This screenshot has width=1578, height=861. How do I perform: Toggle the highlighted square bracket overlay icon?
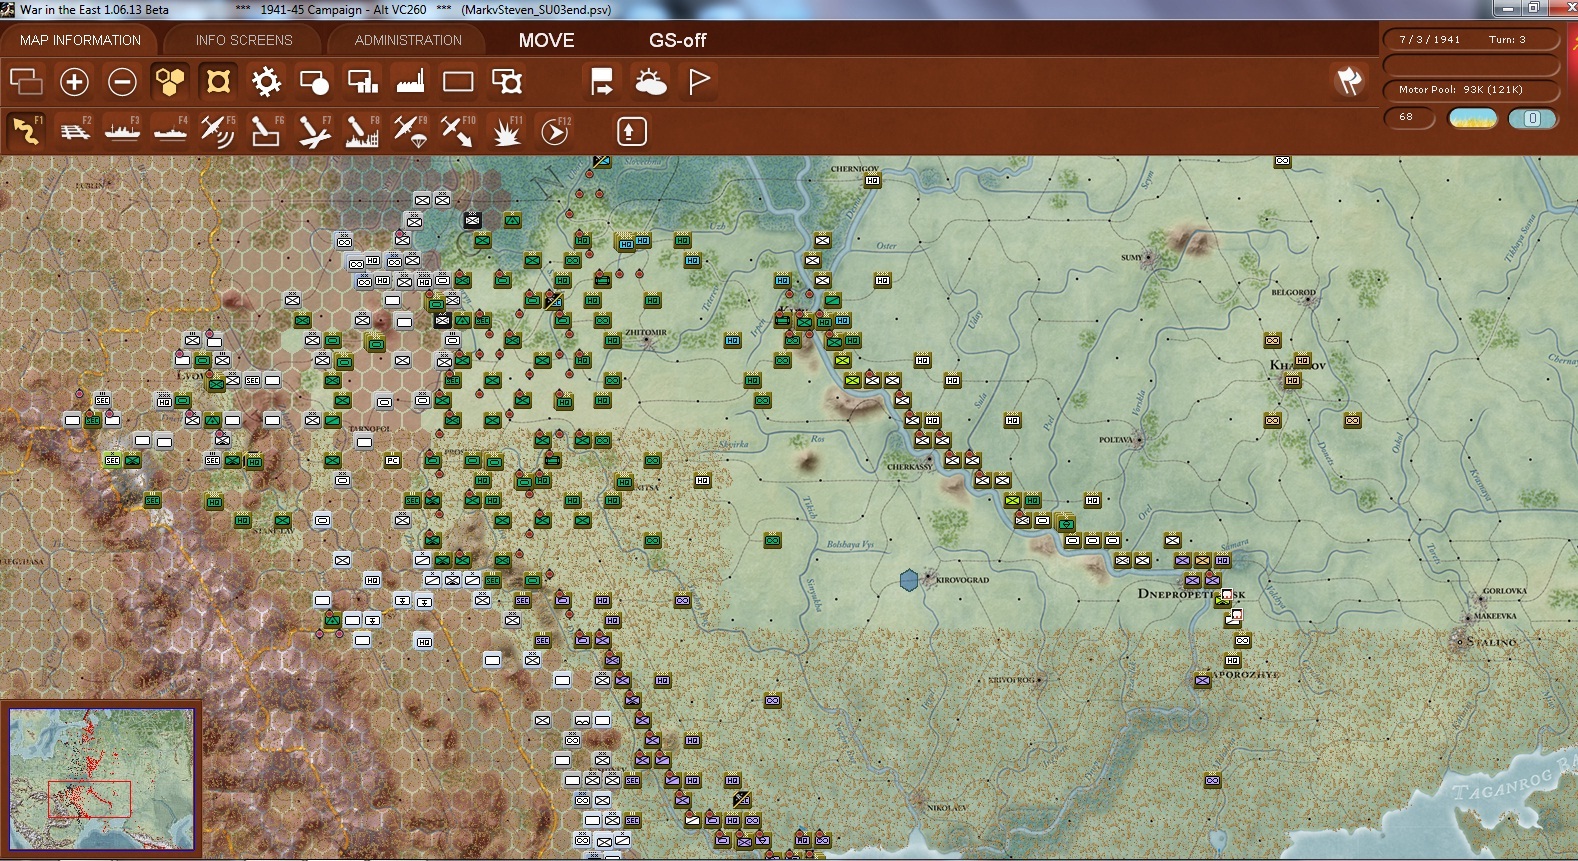[x=218, y=81]
